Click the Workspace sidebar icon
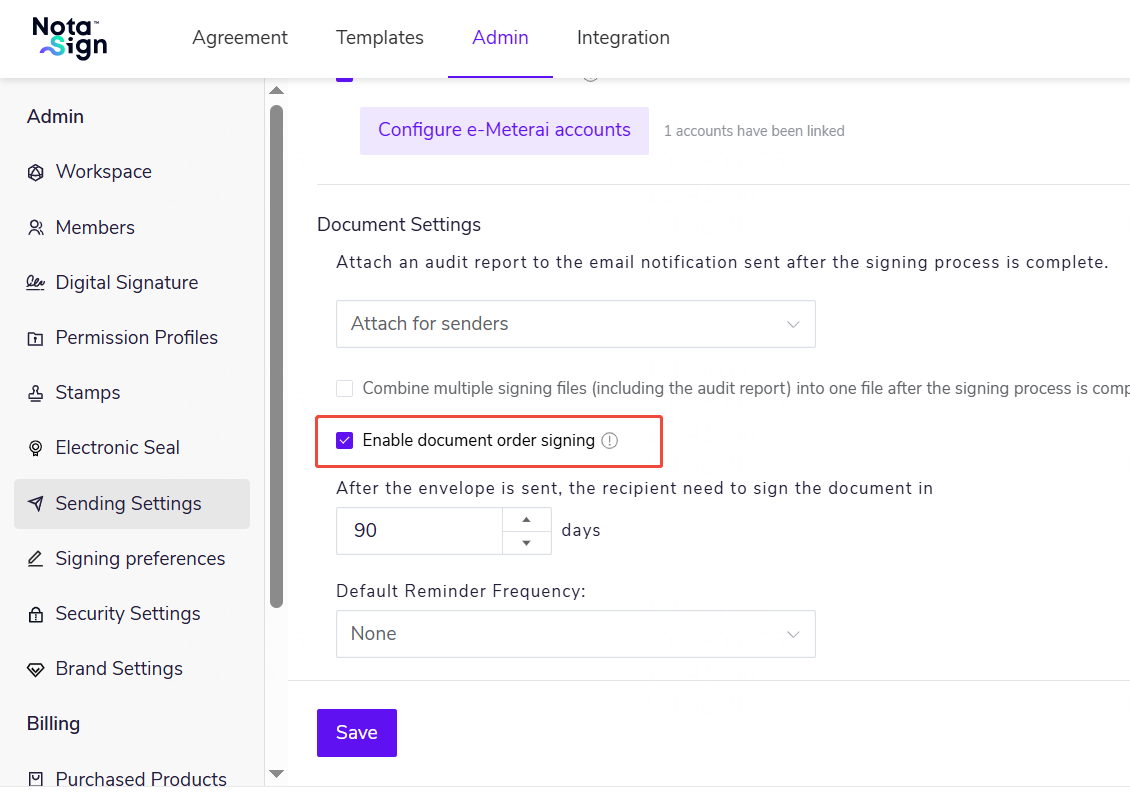The height and width of the screenshot is (793, 1130). pos(35,172)
